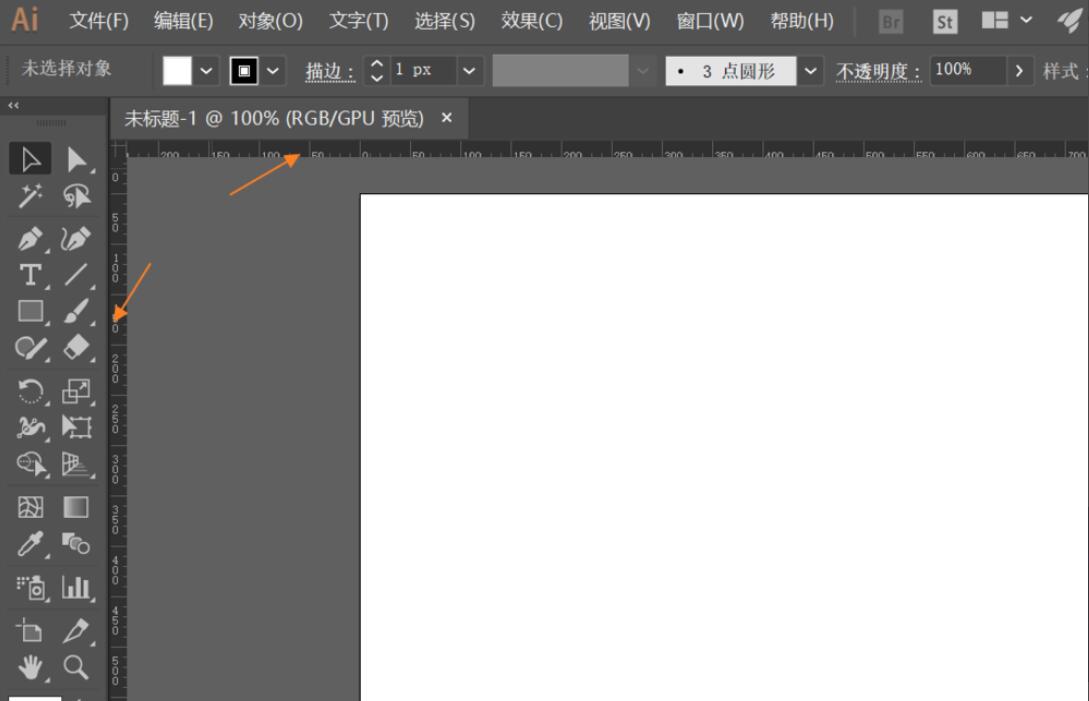This screenshot has height=701, width=1089.
Task: Select the Slice tool
Action: pyautogui.click(x=76, y=631)
